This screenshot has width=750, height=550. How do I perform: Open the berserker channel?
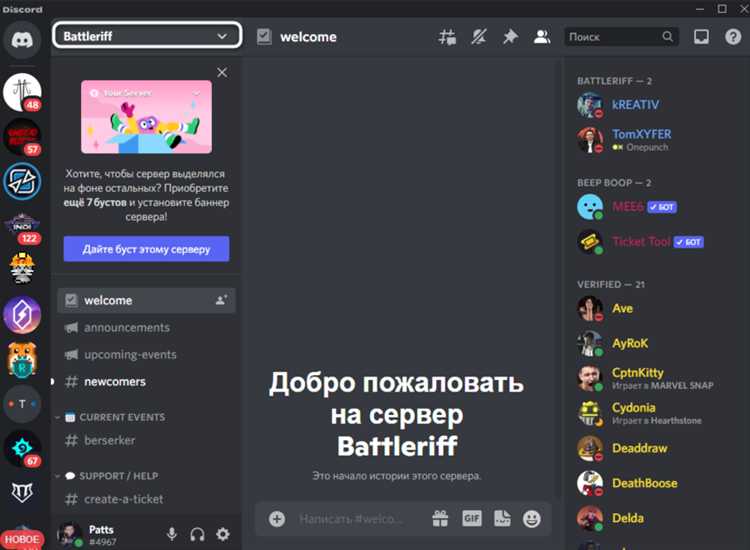click(x=146, y=440)
